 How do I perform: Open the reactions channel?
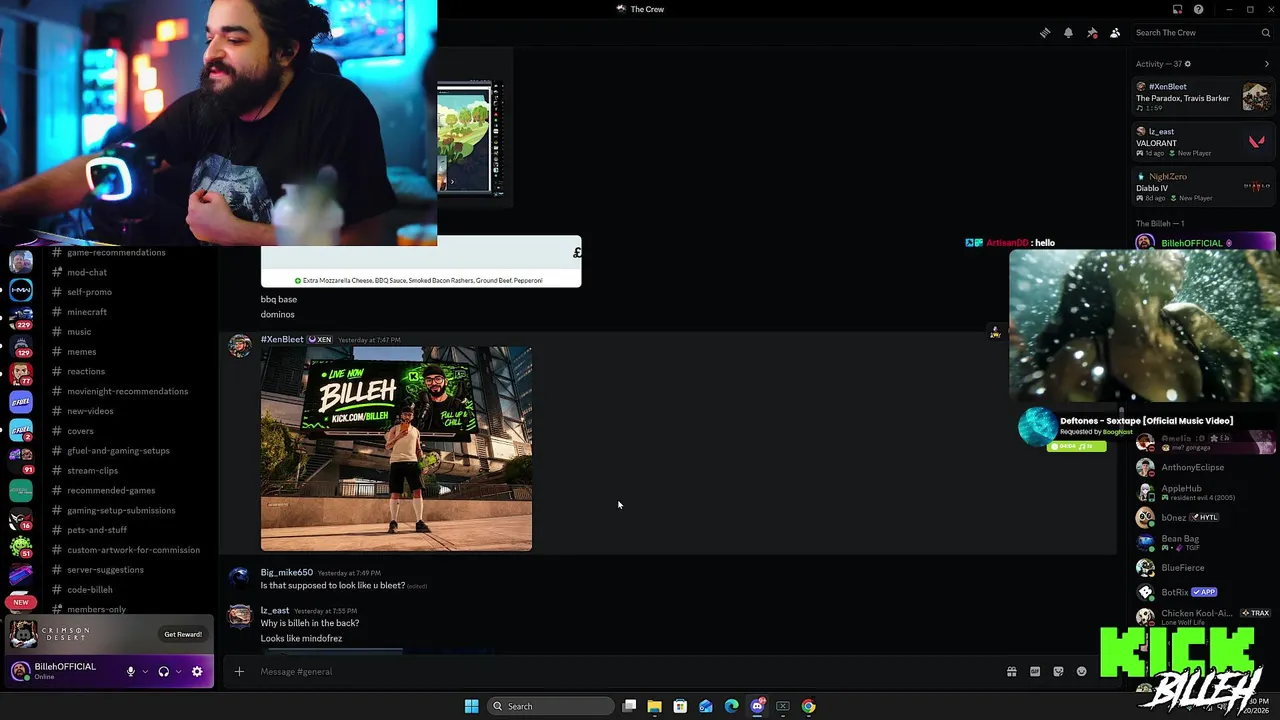click(86, 371)
